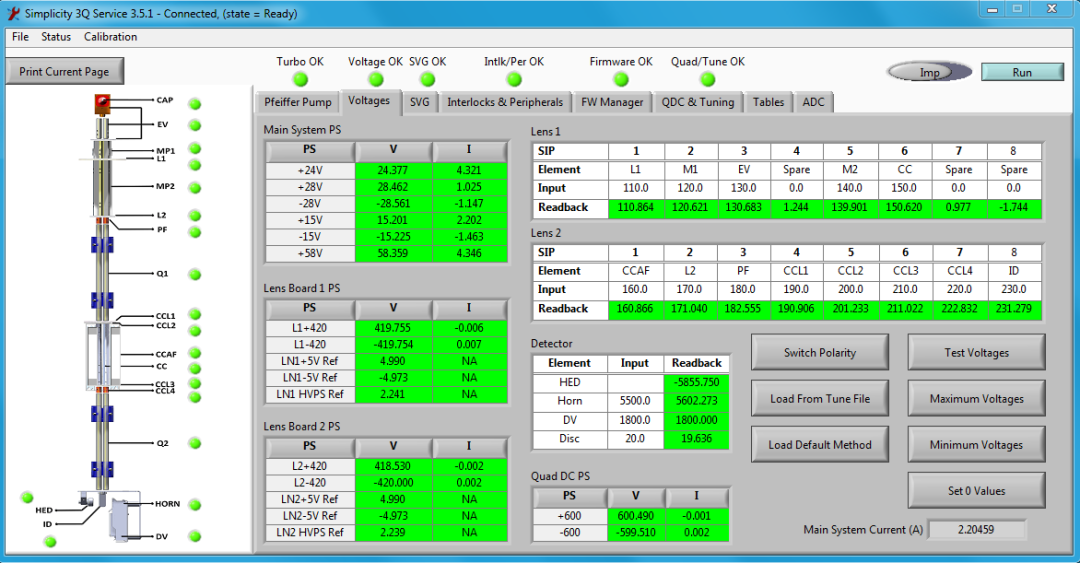Image resolution: width=1080 pixels, height=563 pixels.
Task: Click the +24V voltage reading 24.377
Action: pyautogui.click(x=393, y=170)
